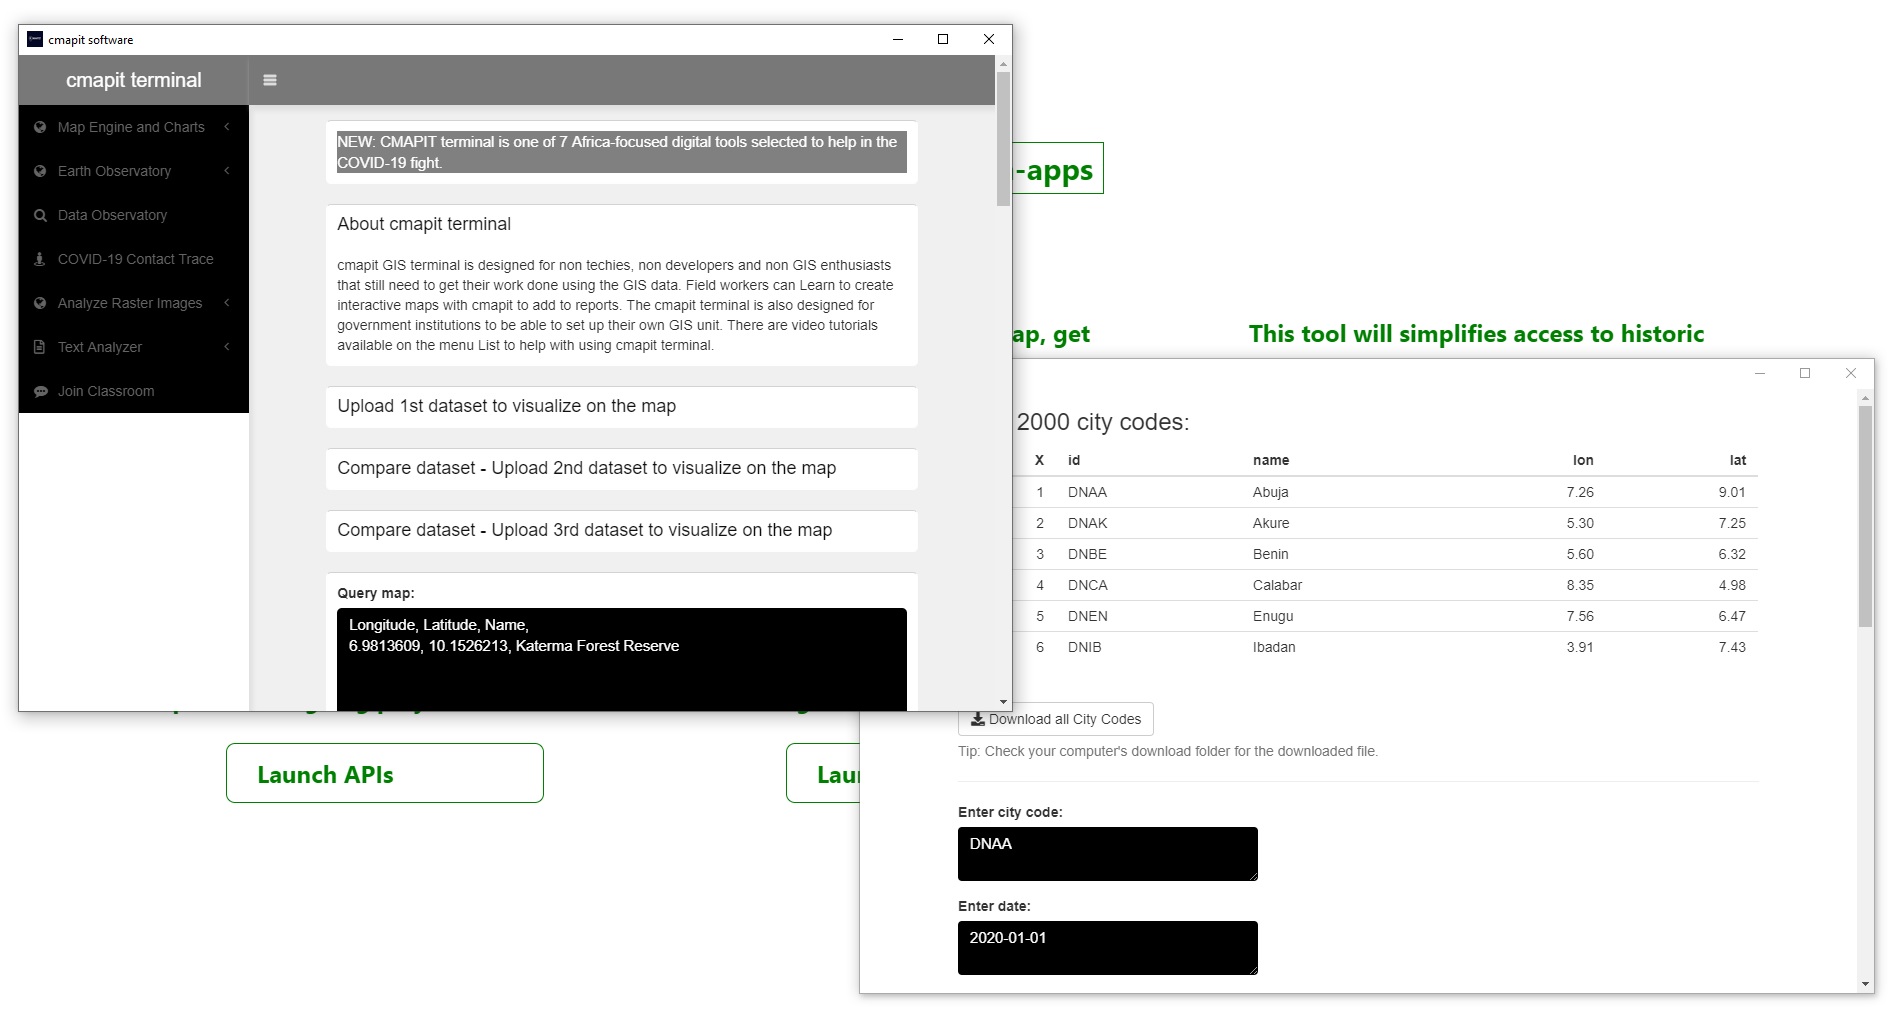Click the document icon beside Text Analyzer
Image resolution: width=1901 pixels, height=1009 pixels.
[40, 347]
